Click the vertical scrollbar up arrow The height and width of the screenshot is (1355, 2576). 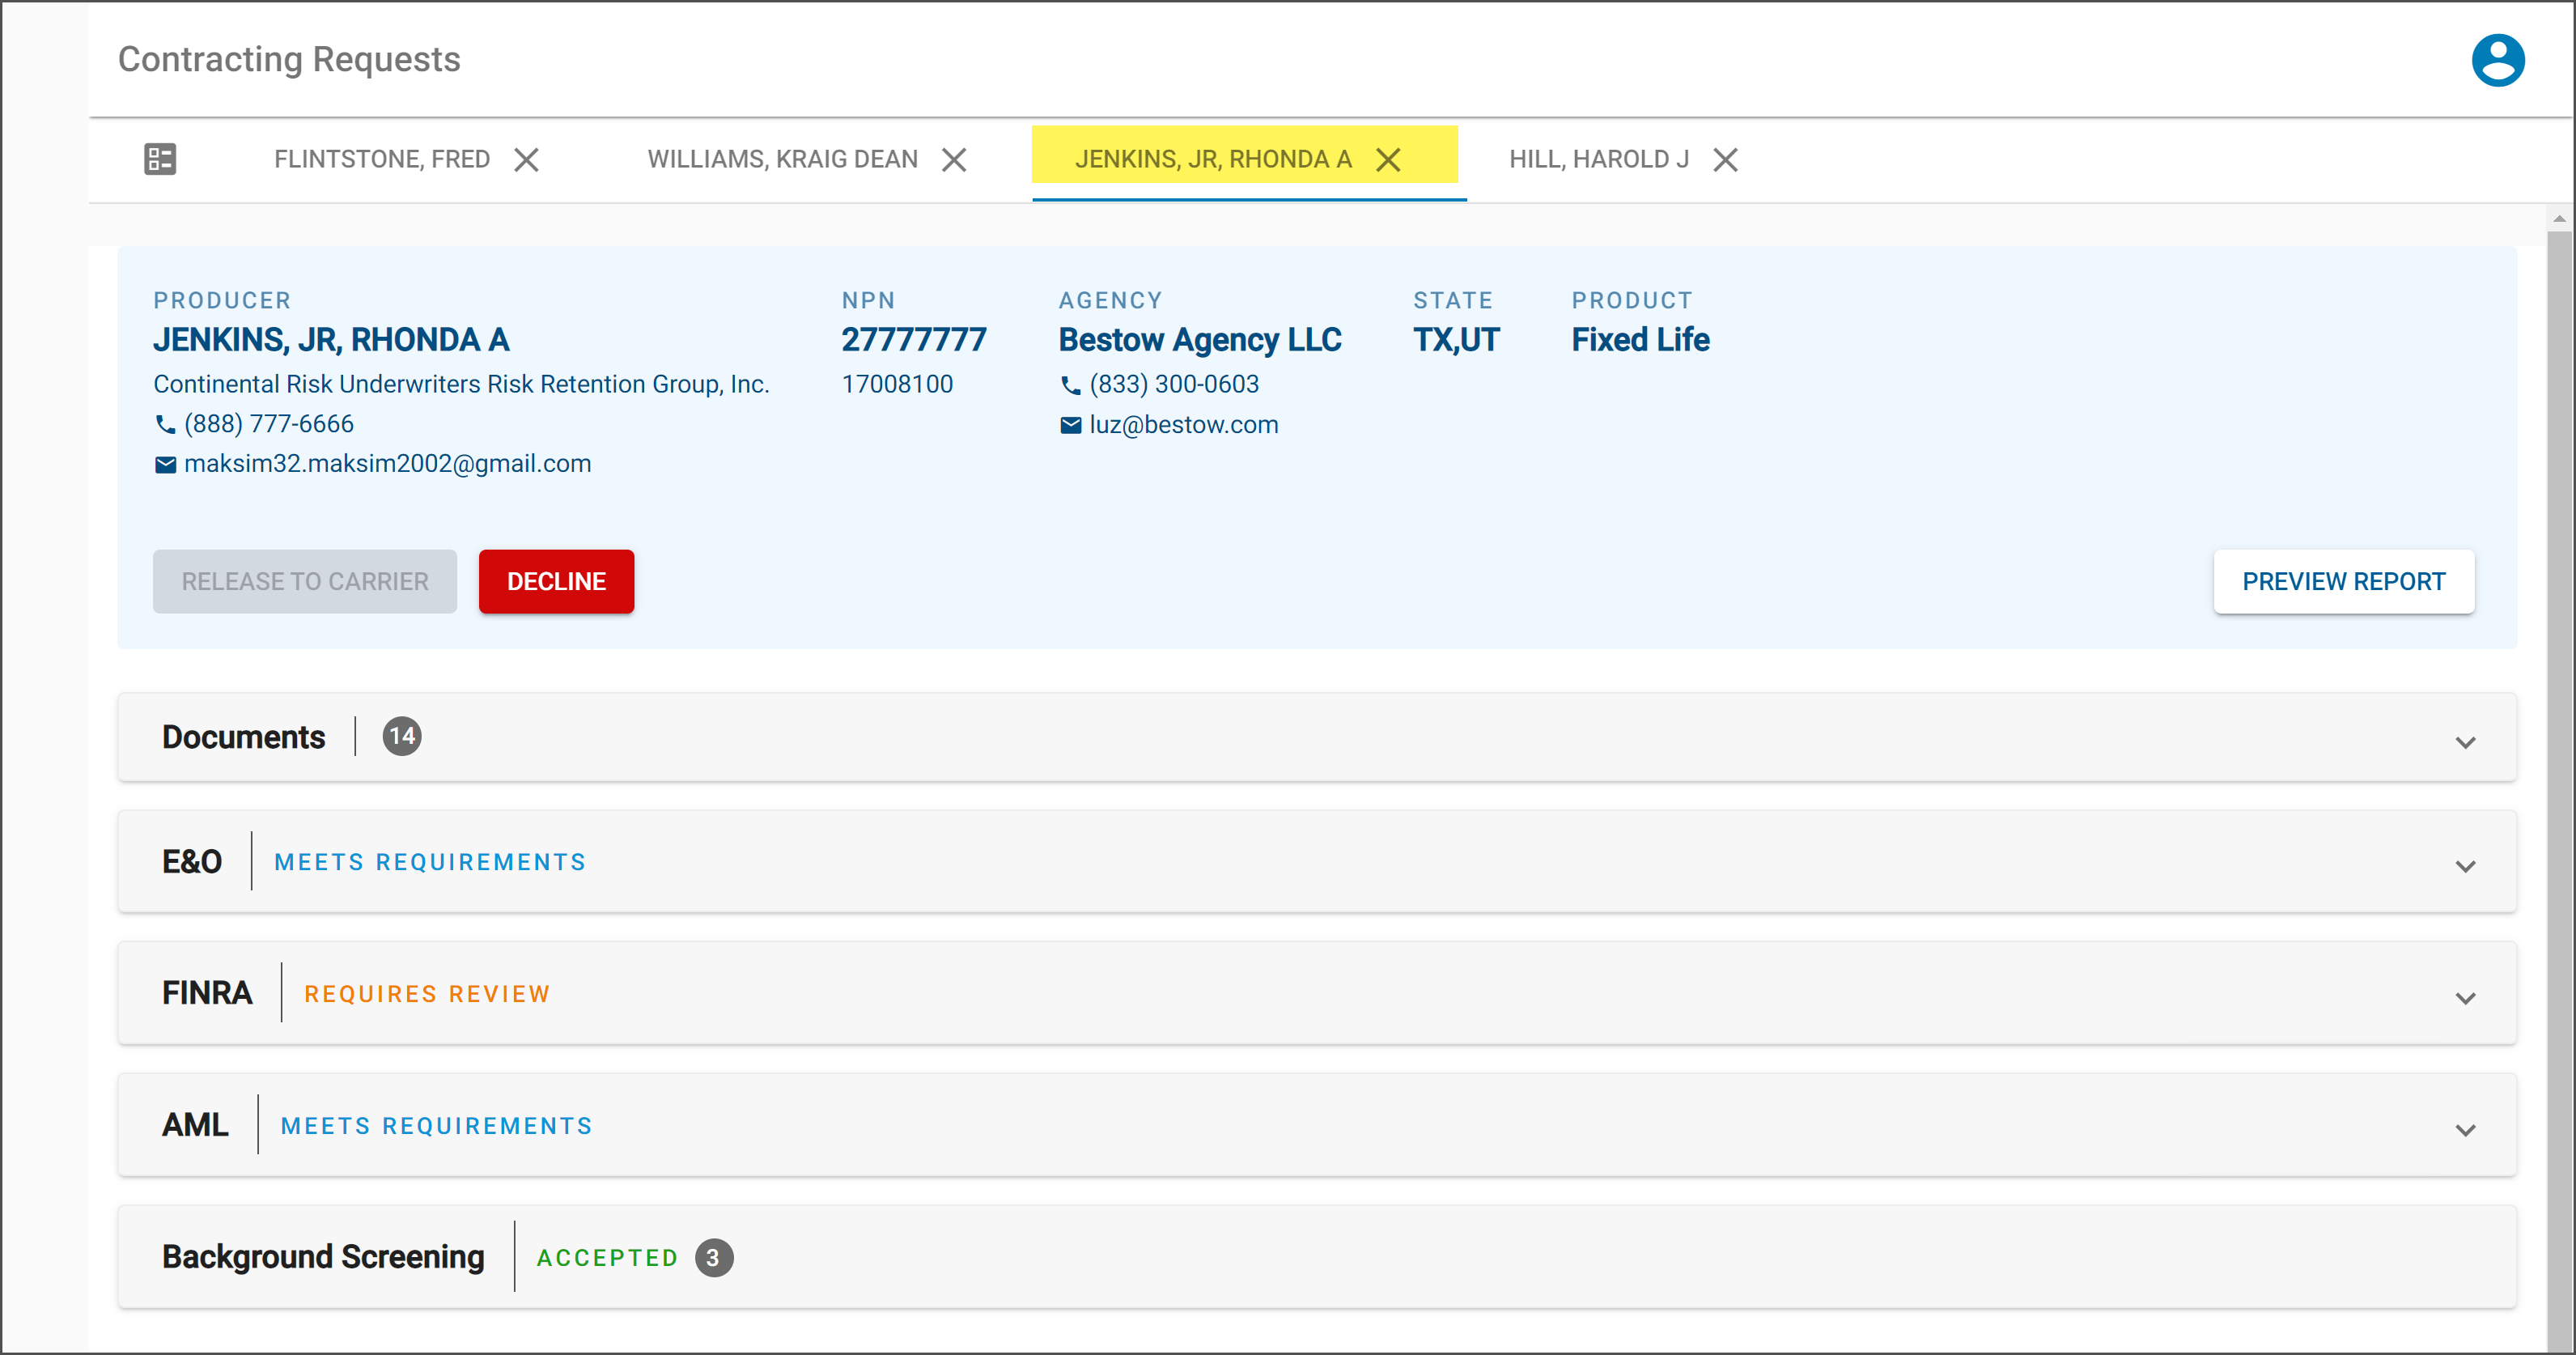click(2559, 218)
